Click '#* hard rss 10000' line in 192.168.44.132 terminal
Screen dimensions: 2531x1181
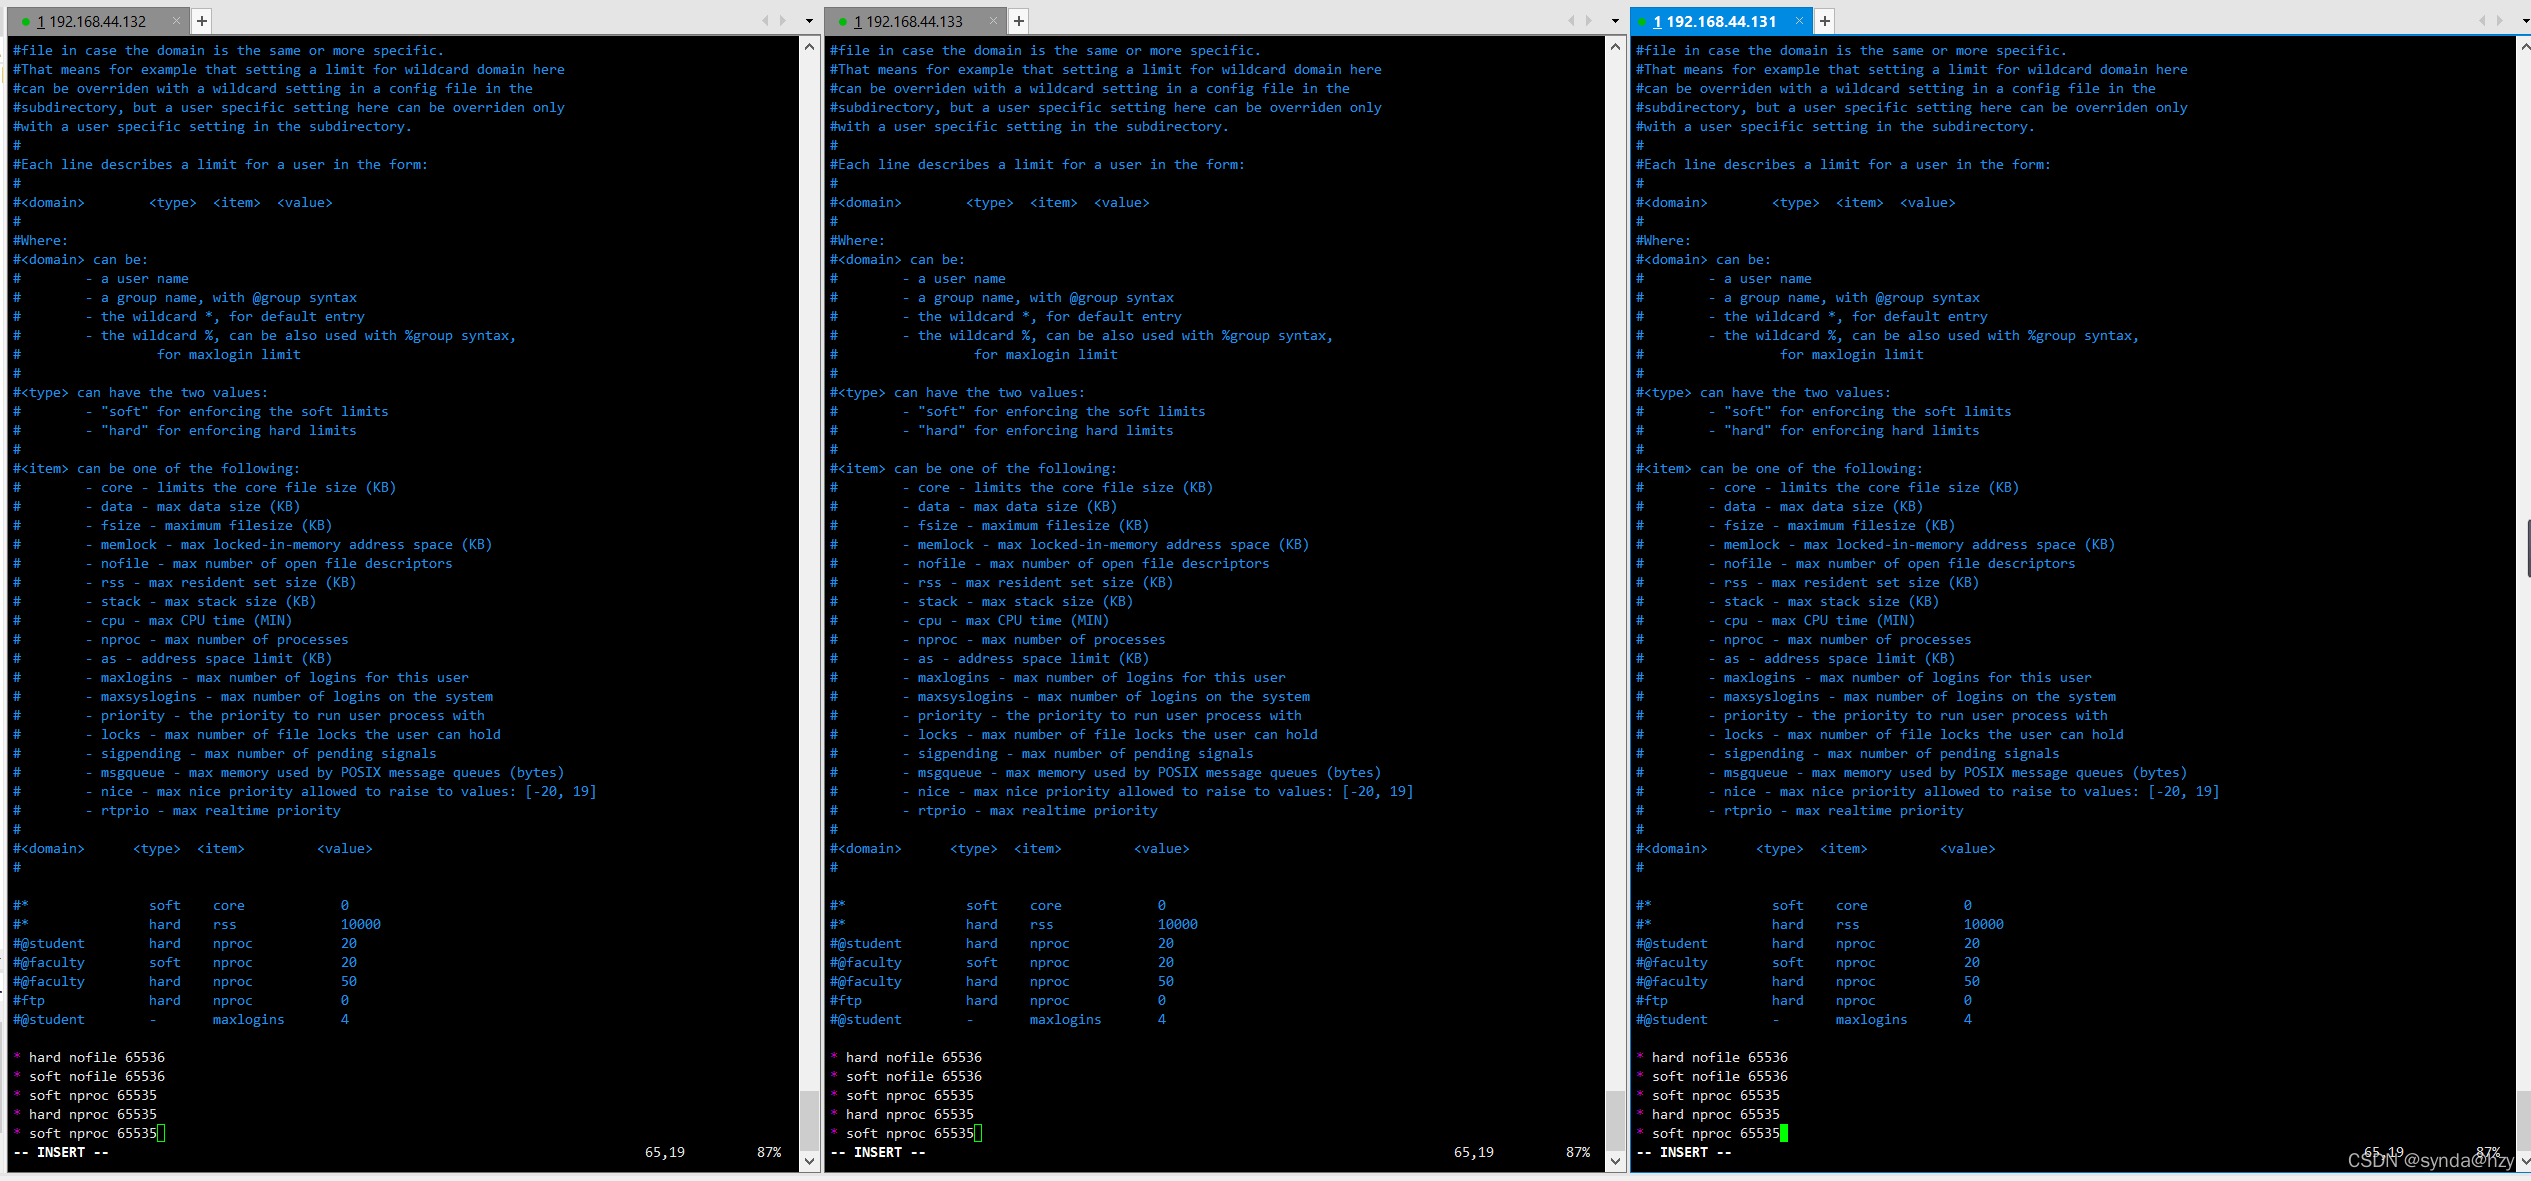(197, 924)
